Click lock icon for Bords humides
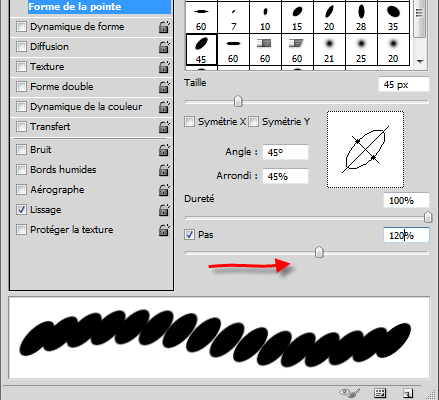This screenshot has width=439, height=400. (164, 170)
